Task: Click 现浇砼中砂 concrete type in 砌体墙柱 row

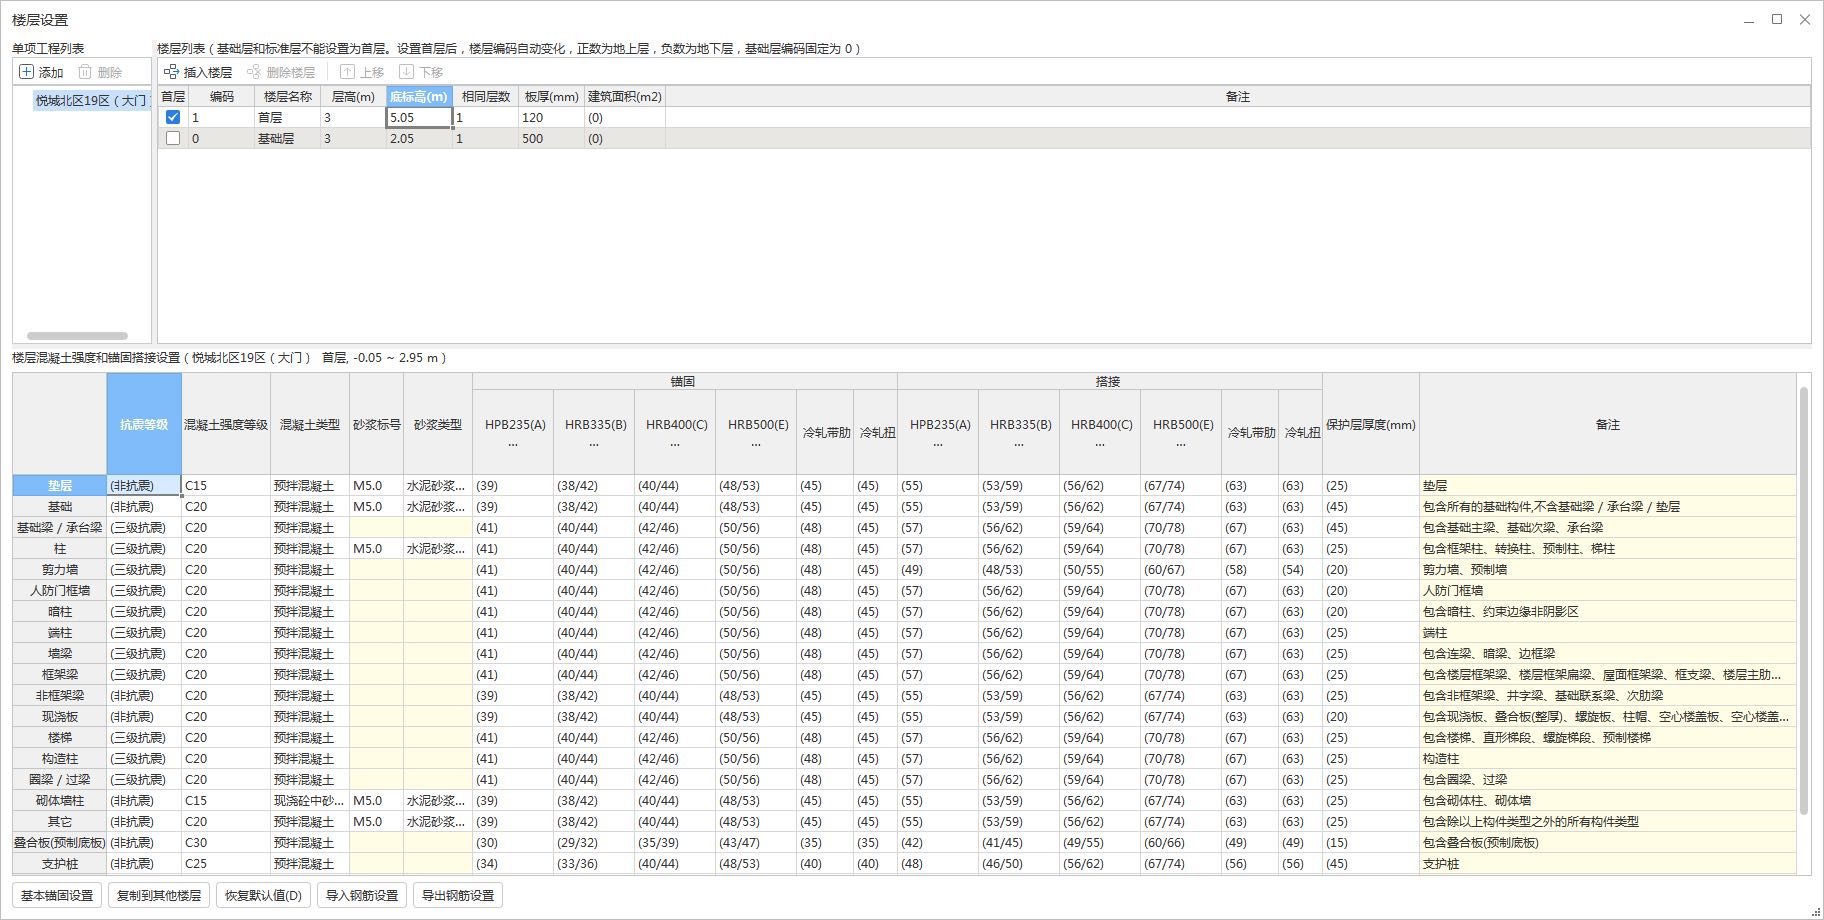Action: point(310,800)
